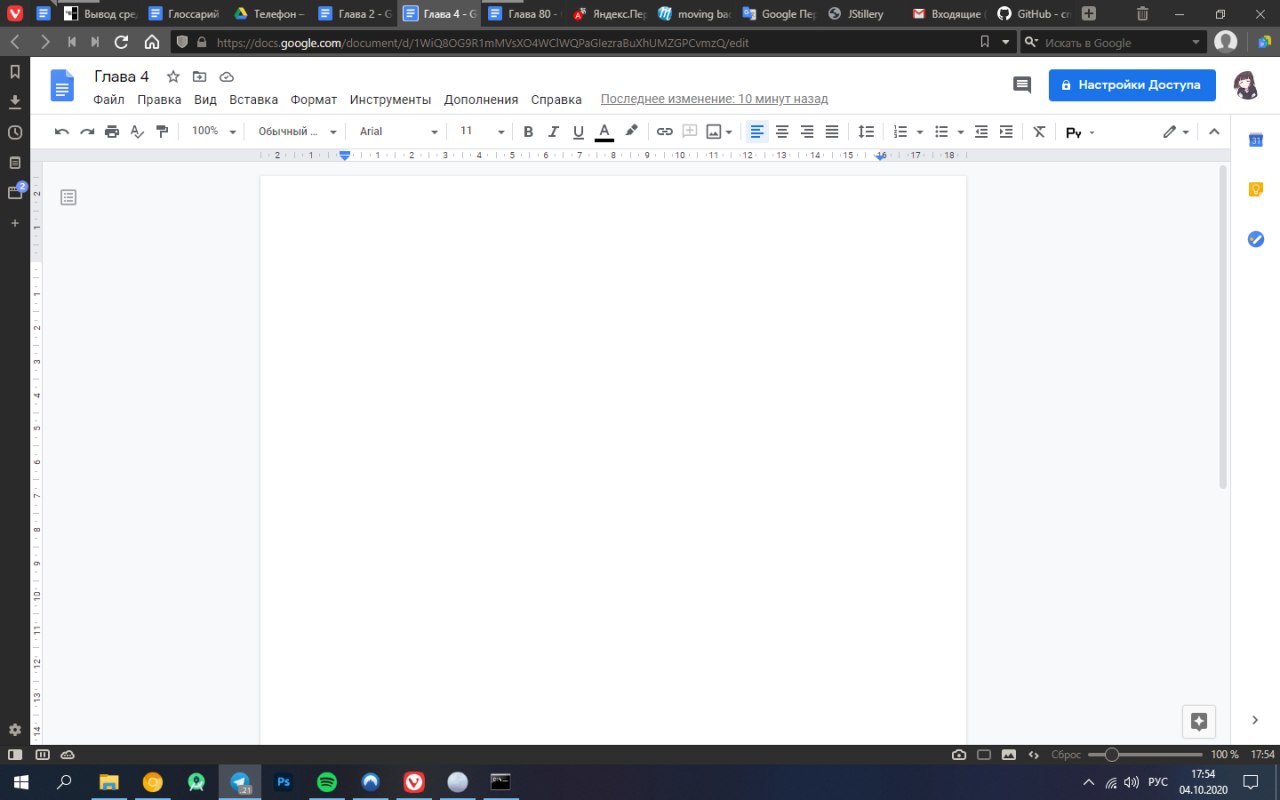Select the paint format roller
Image resolution: width=1280 pixels, height=800 pixels.
(162, 131)
